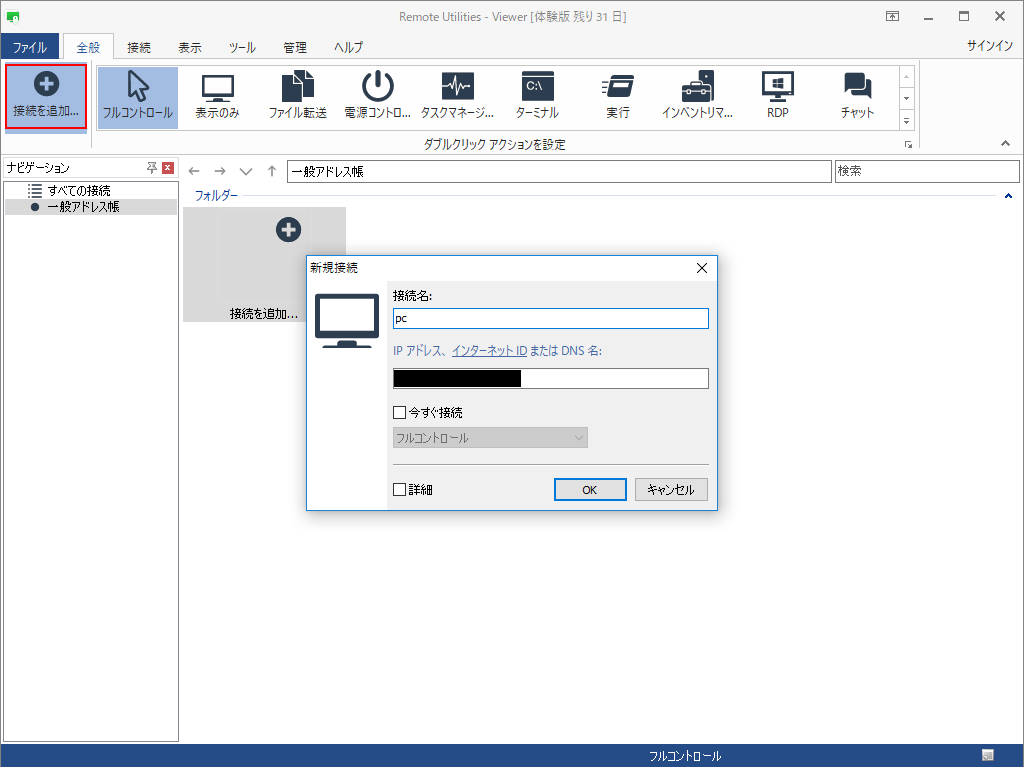Switch to 表示のみ (view only) mode

pos(217,95)
